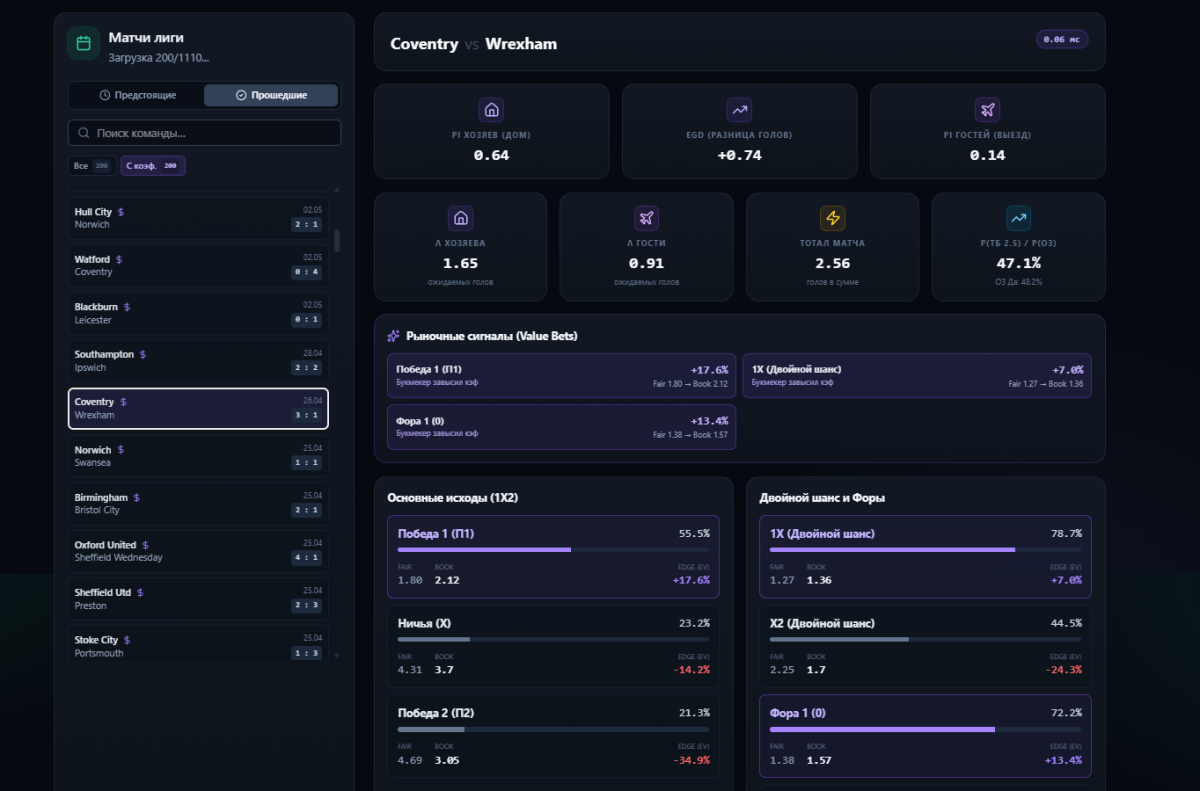Click the Фора 1 (0) outcome card
This screenshot has height=791, width=1200.
(925, 736)
